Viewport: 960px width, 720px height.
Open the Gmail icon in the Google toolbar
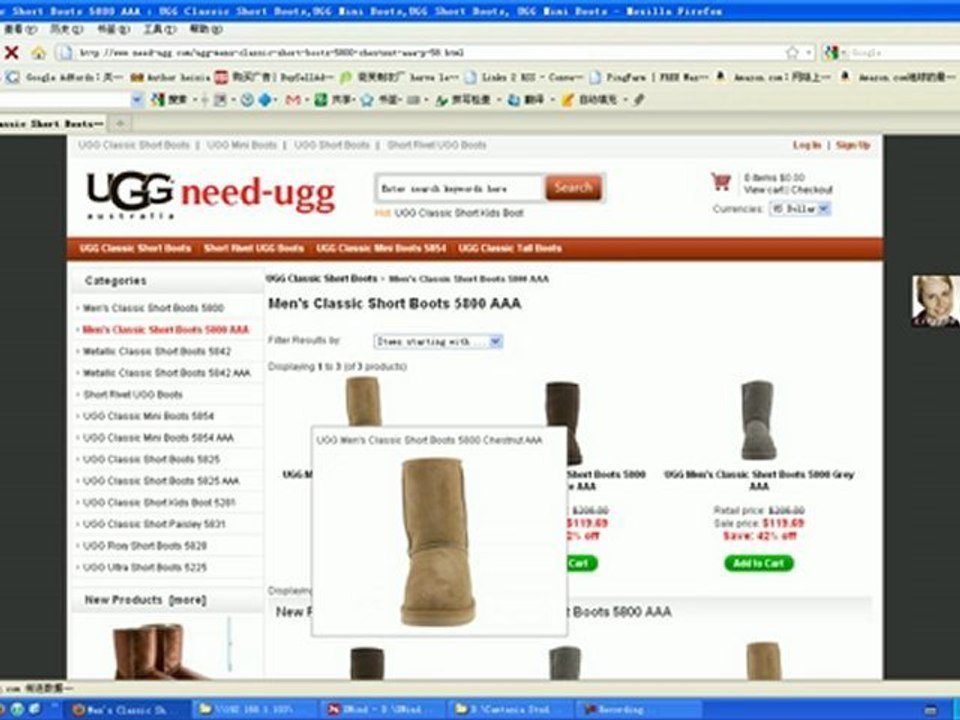(x=293, y=100)
